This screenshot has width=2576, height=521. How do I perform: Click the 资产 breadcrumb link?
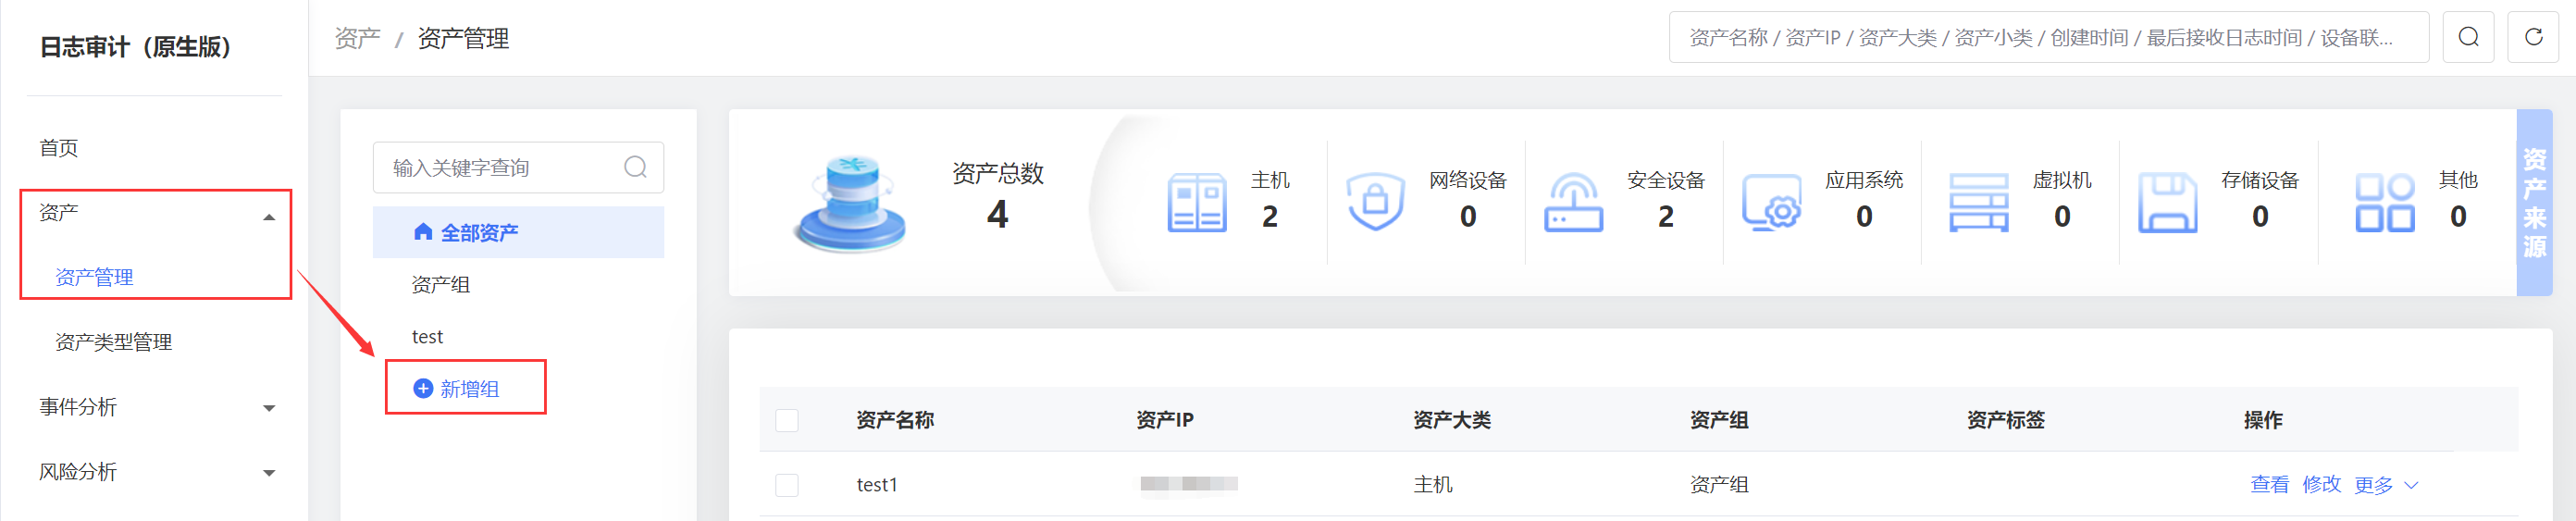click(x=357, y=38)
